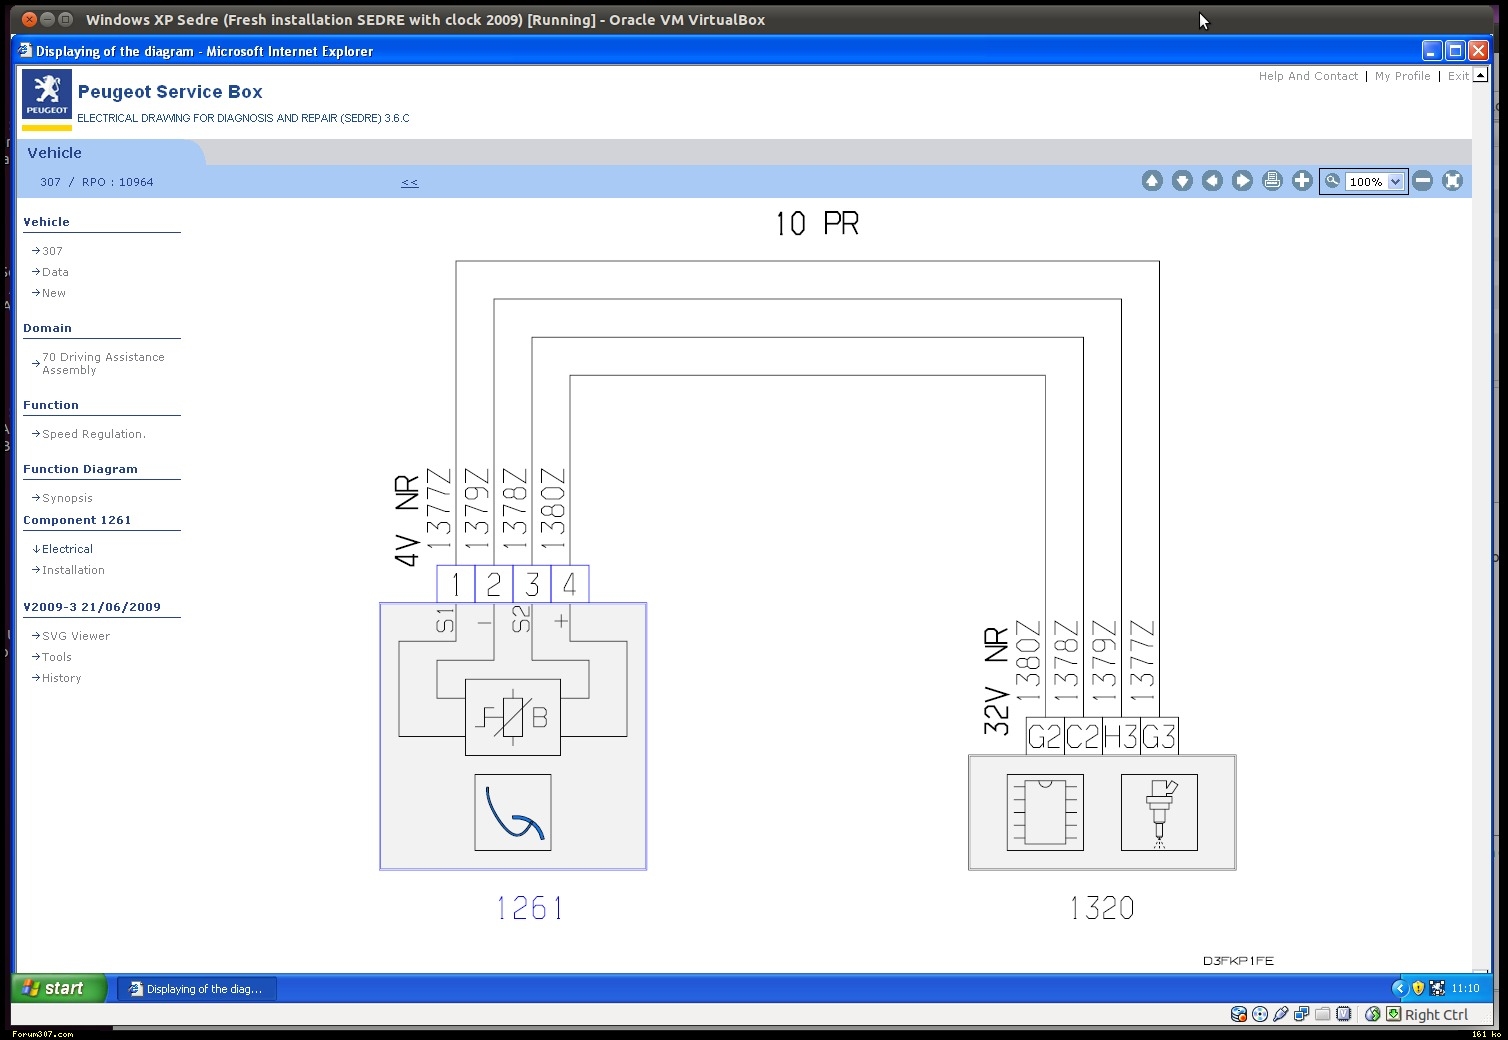1508x1040 pixels.
Task: Click the Exit link
Action: pyautogui.click(x=1458, y=76)
